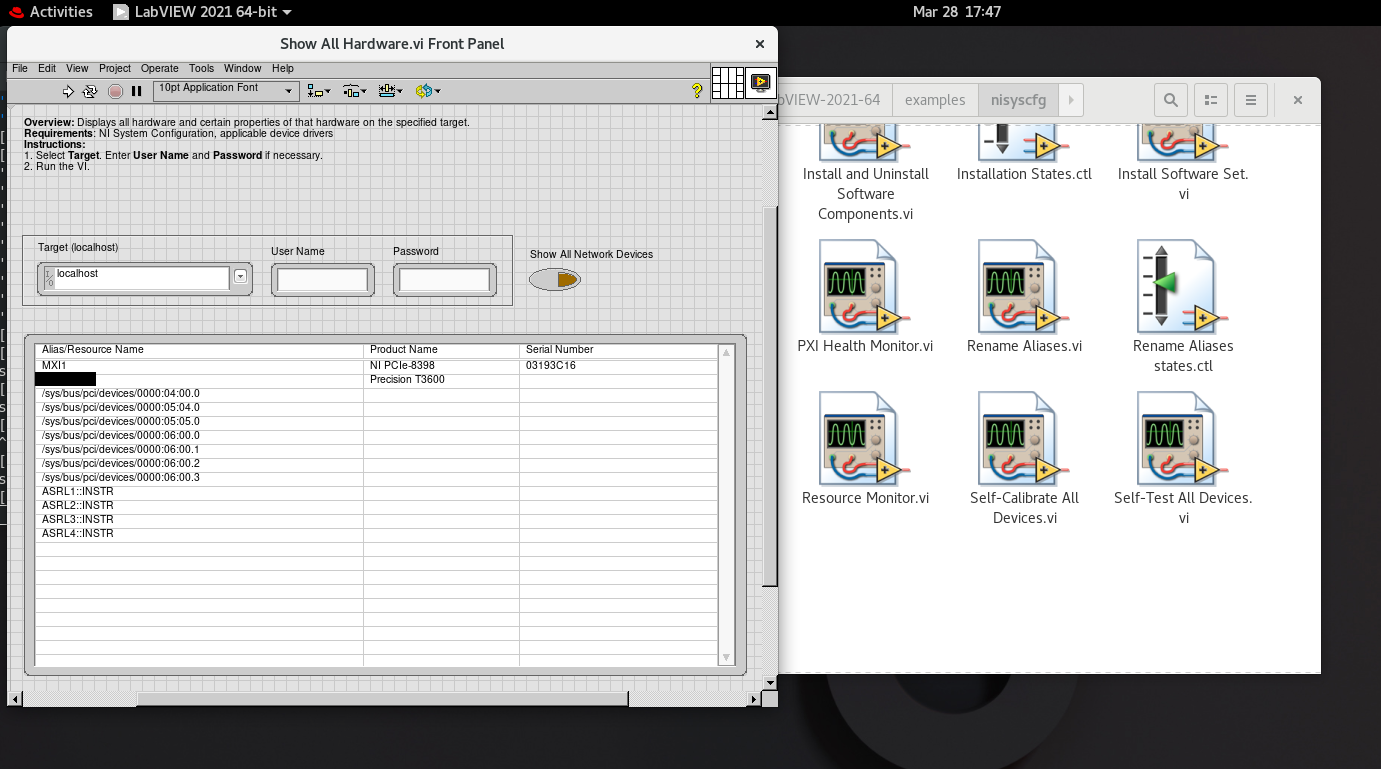Click the Run Continuously button
This screenshot has width=1381, height=769.
tap(90, 91)
